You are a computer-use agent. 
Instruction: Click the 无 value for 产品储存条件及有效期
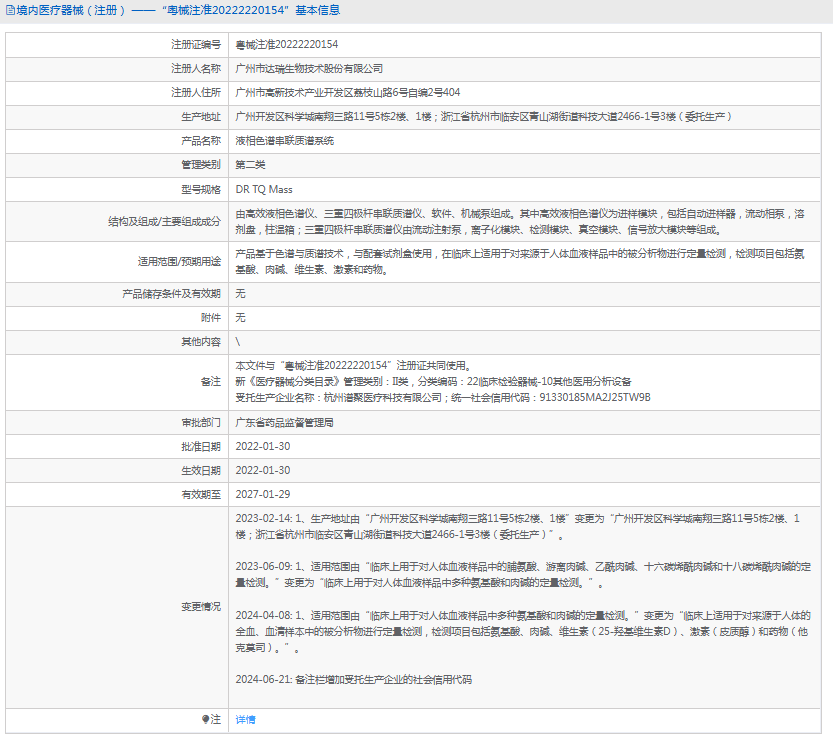(x=241, y=294)
